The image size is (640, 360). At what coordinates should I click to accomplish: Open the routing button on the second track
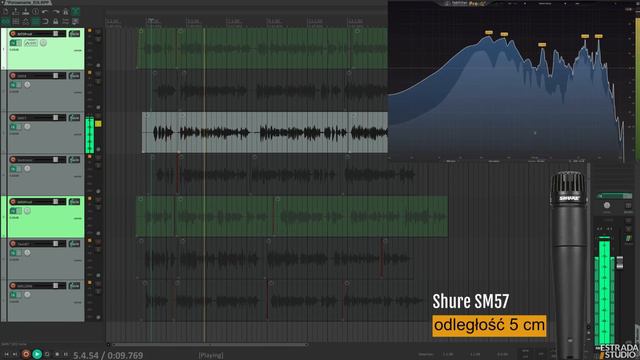click(74, 76)
